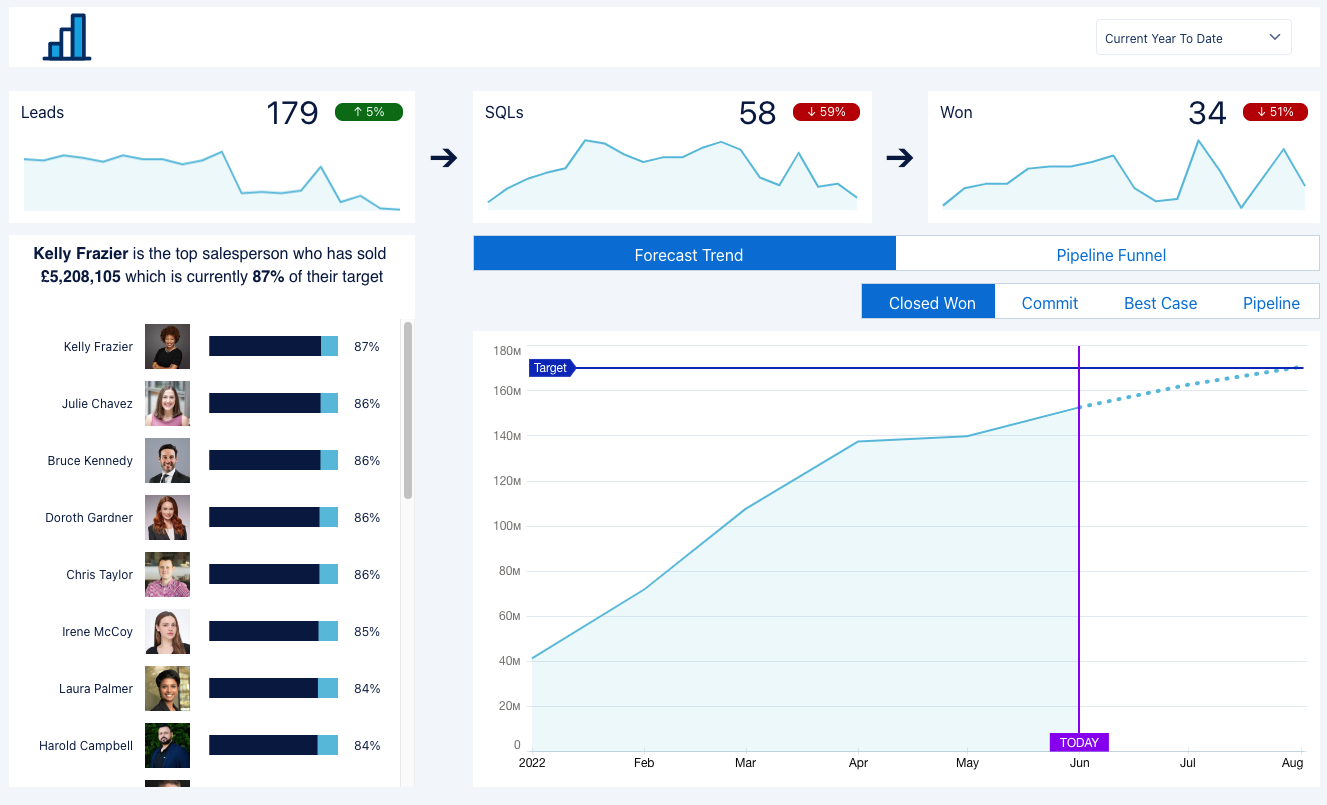Click the arrow between SQLs and Won

point(900,158)
